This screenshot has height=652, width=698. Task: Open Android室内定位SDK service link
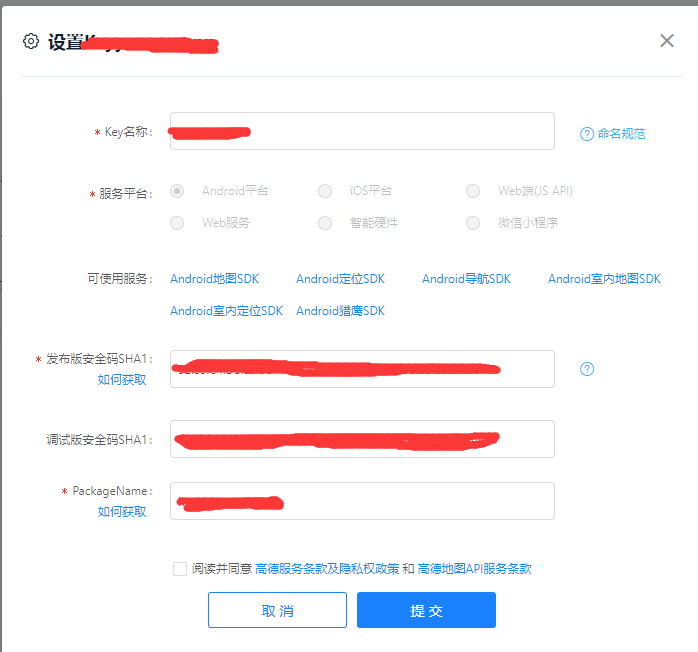tap(226, 311)
